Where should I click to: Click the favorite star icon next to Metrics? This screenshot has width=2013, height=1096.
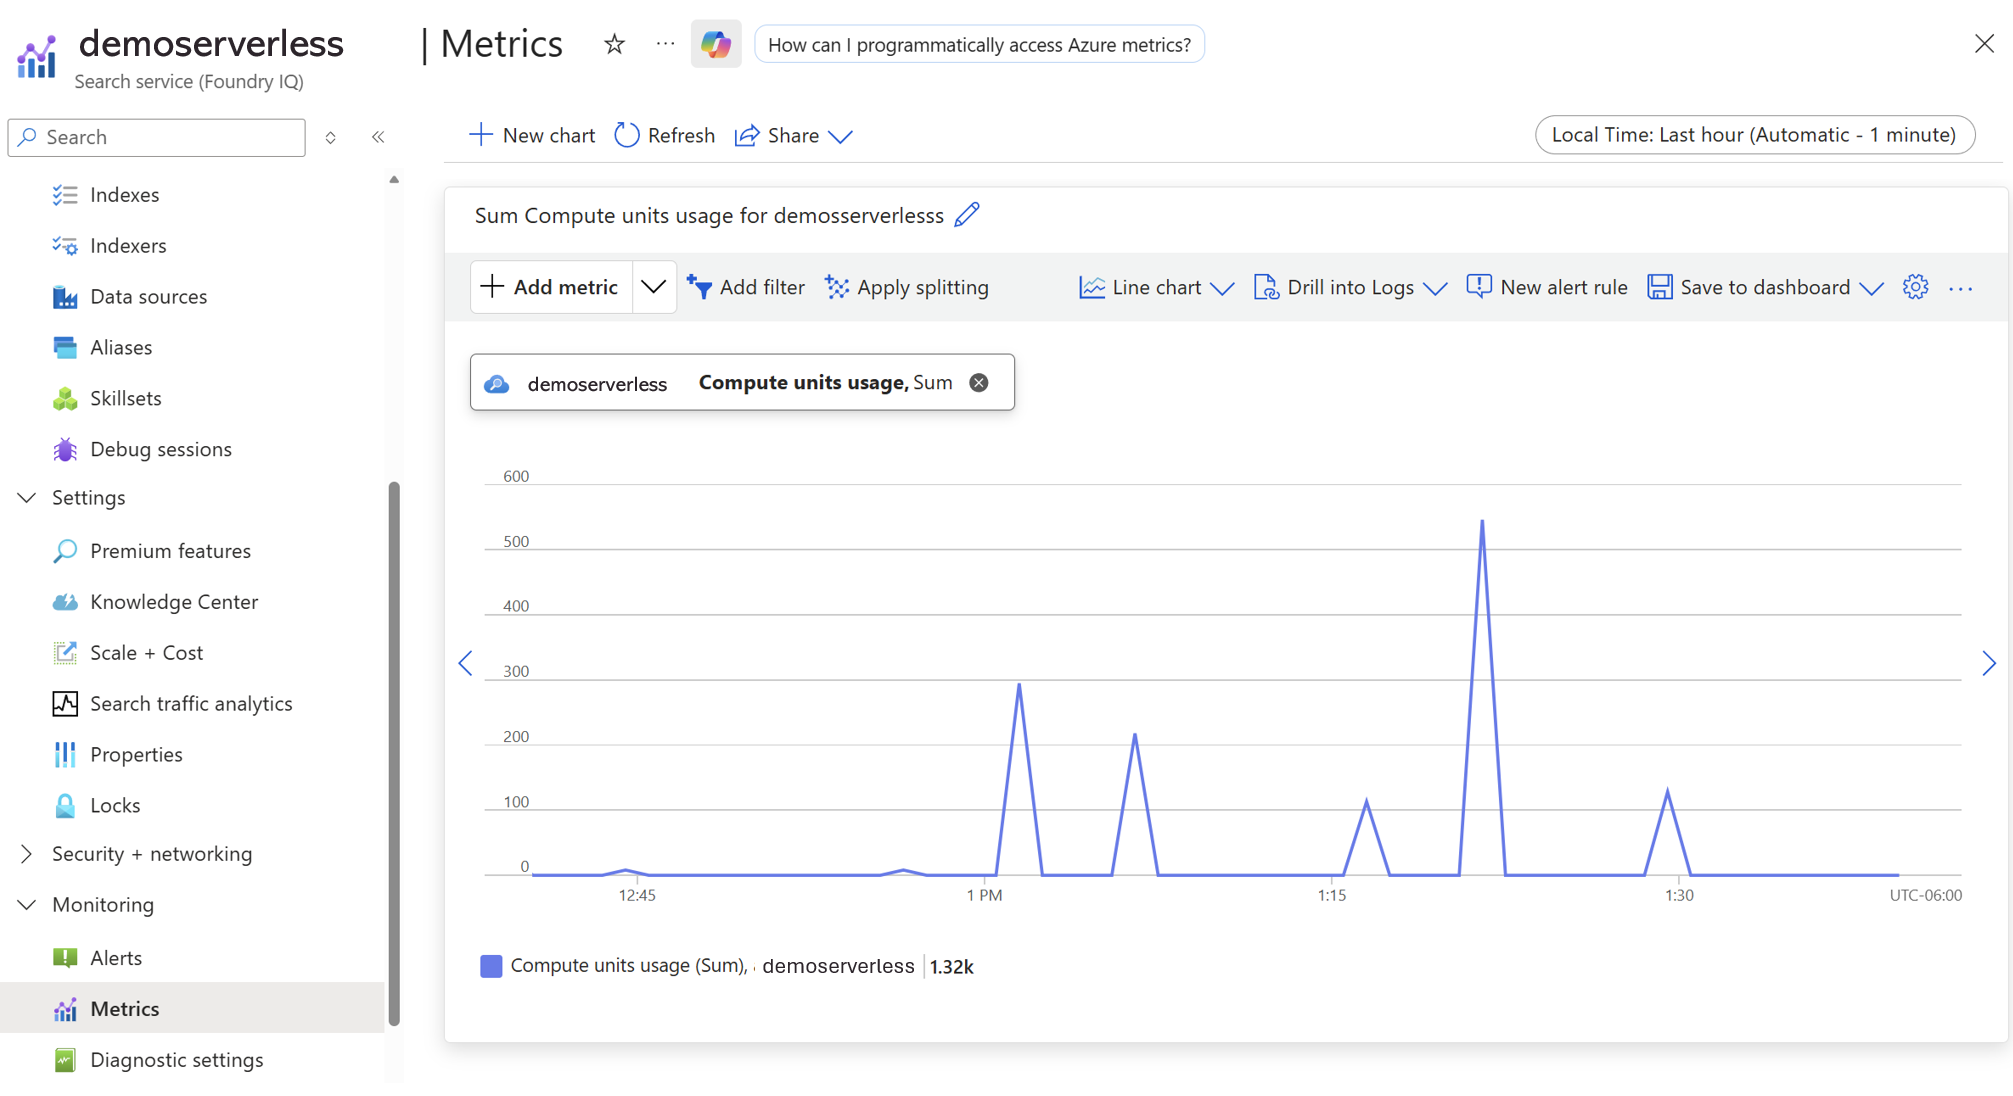click(614, 44)
